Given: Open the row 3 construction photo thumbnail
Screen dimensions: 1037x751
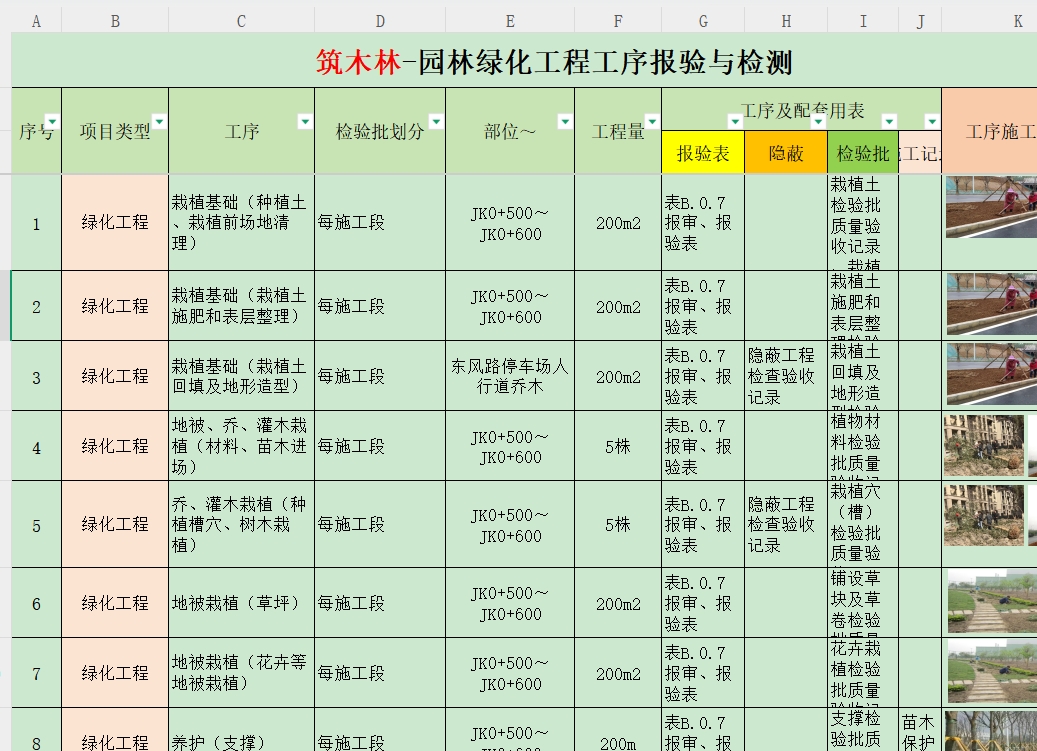Looking at the screenshot, I should (x=991, y=374).
